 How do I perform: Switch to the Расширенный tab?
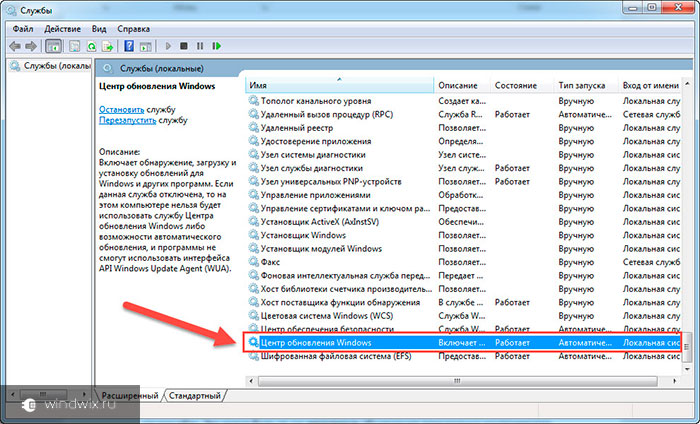coord(129,395)
